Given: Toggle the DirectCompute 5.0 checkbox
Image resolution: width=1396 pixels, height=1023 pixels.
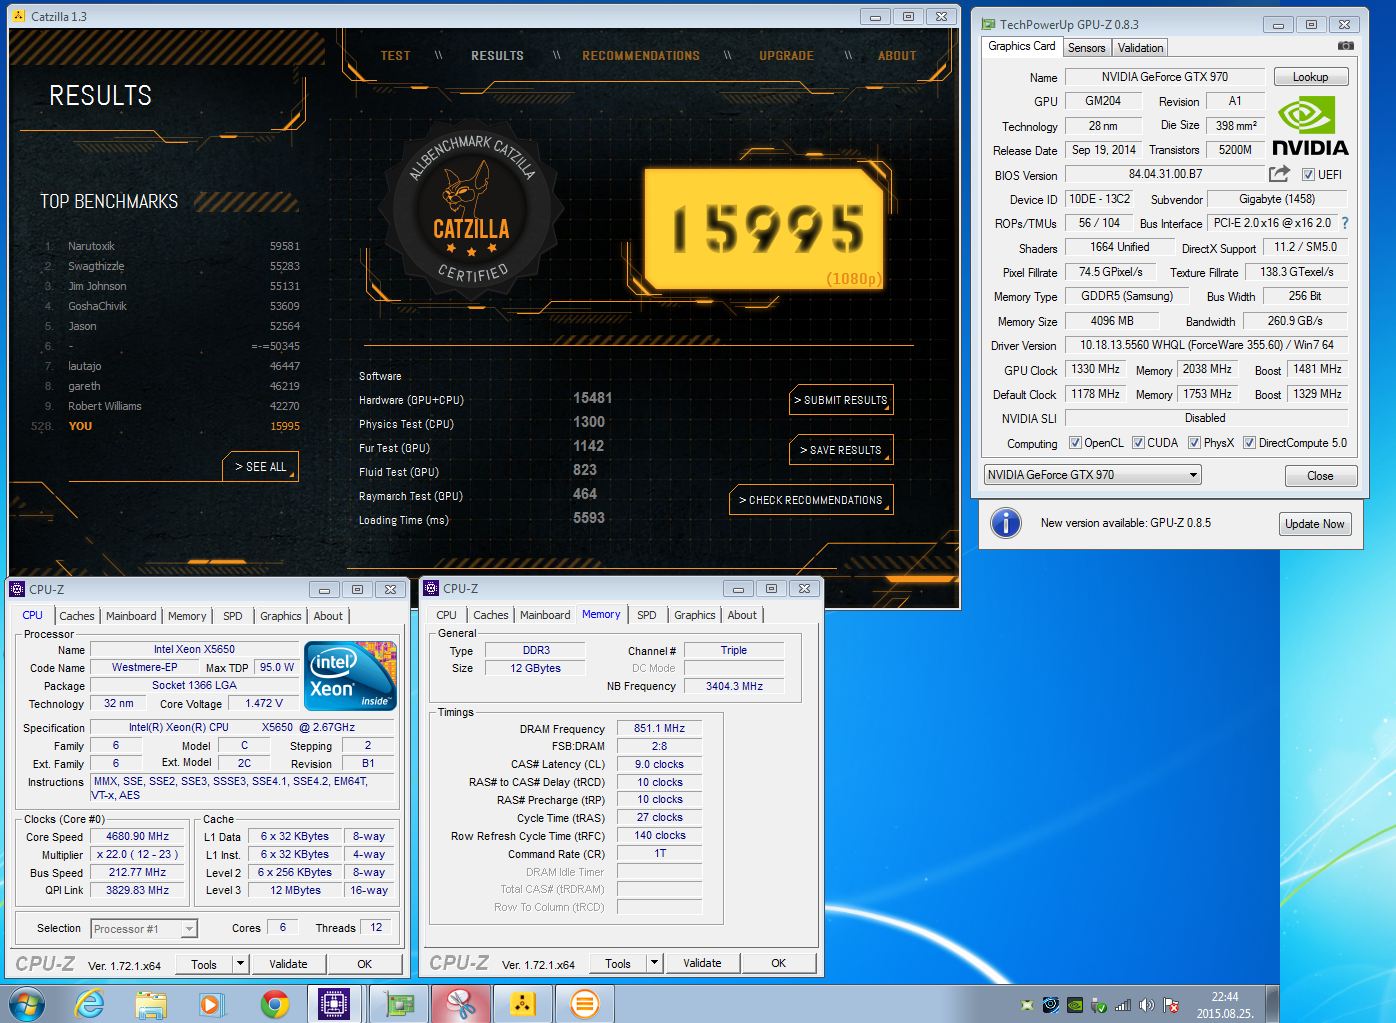Looking at the screenshot, I should [1249, 443].
